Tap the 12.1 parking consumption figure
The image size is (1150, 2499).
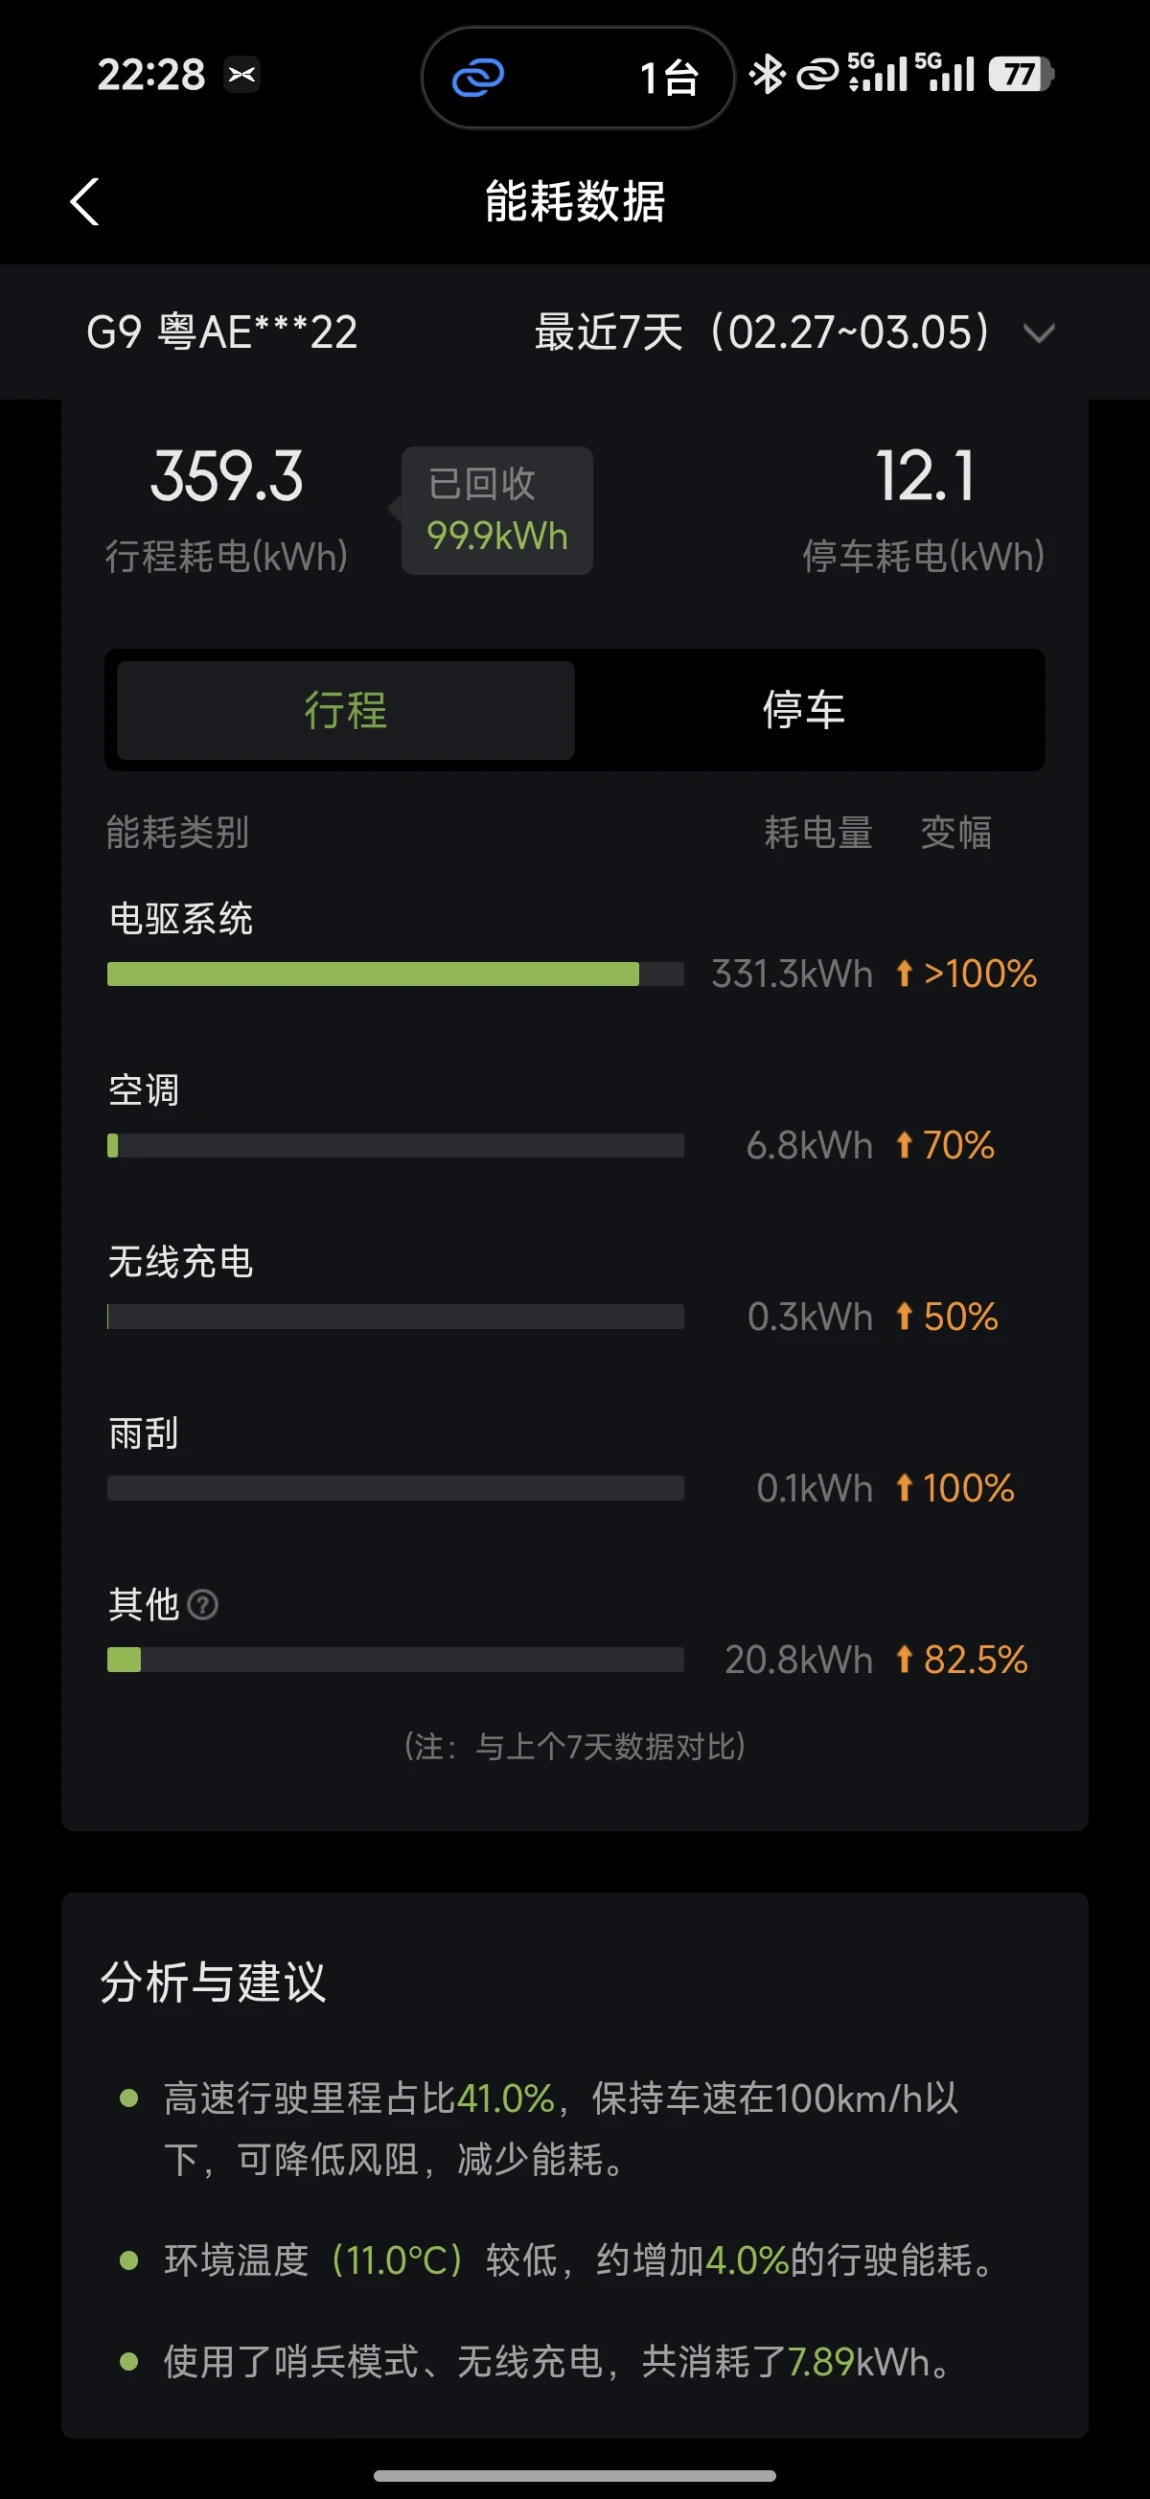pyautogui.click(x=924, y=477)
